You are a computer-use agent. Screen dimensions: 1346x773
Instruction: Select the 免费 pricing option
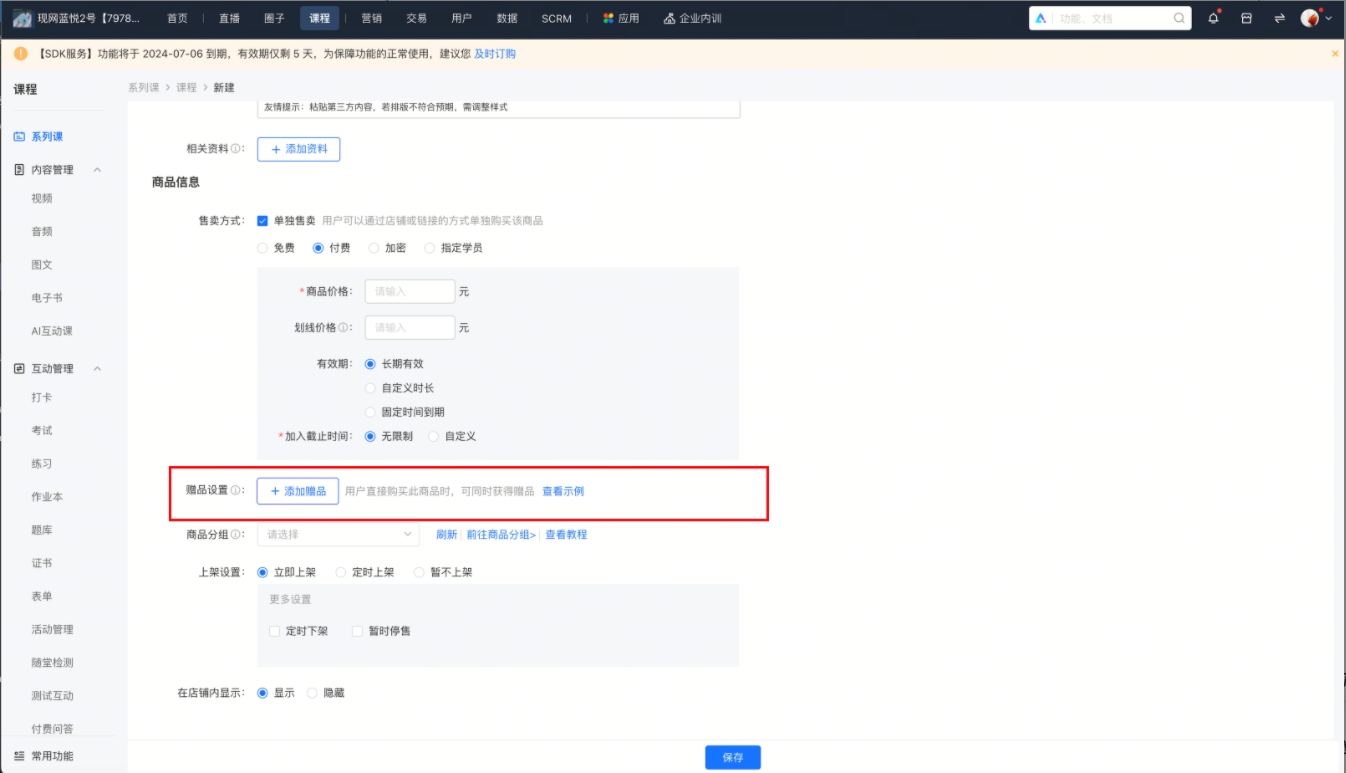261,247
